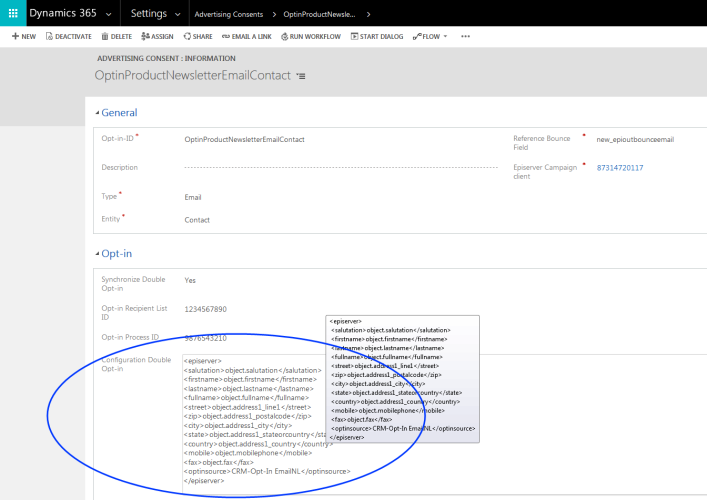The width and height of the screenshot is (707, 500).
Task: Click START DIALOG command
Action: [x=377, y=36]
